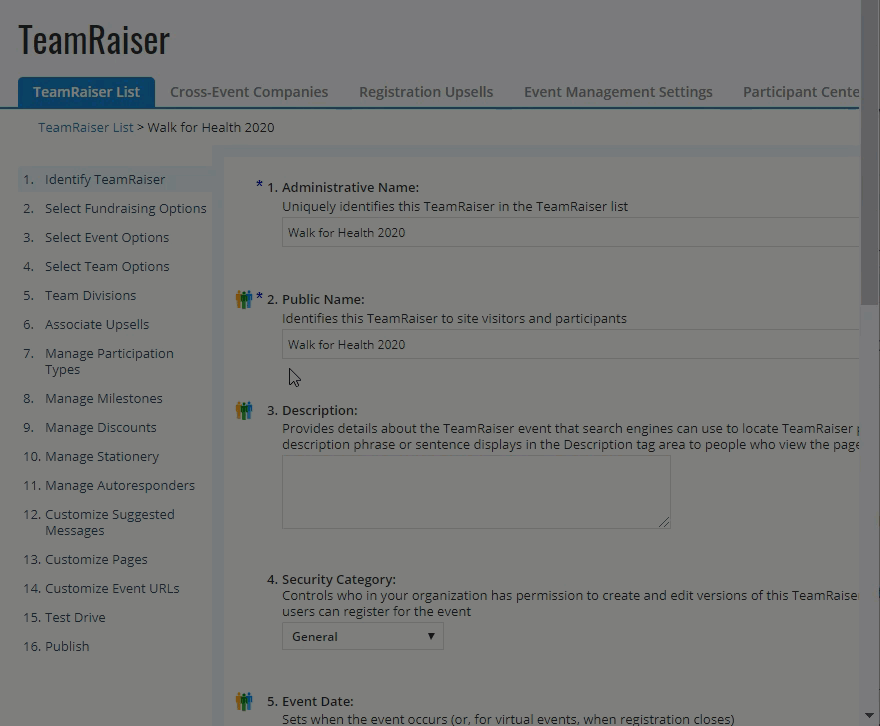880x726 pixels.
Task: Click the people icon beside Event Date
Action: [x=244, y=701]
